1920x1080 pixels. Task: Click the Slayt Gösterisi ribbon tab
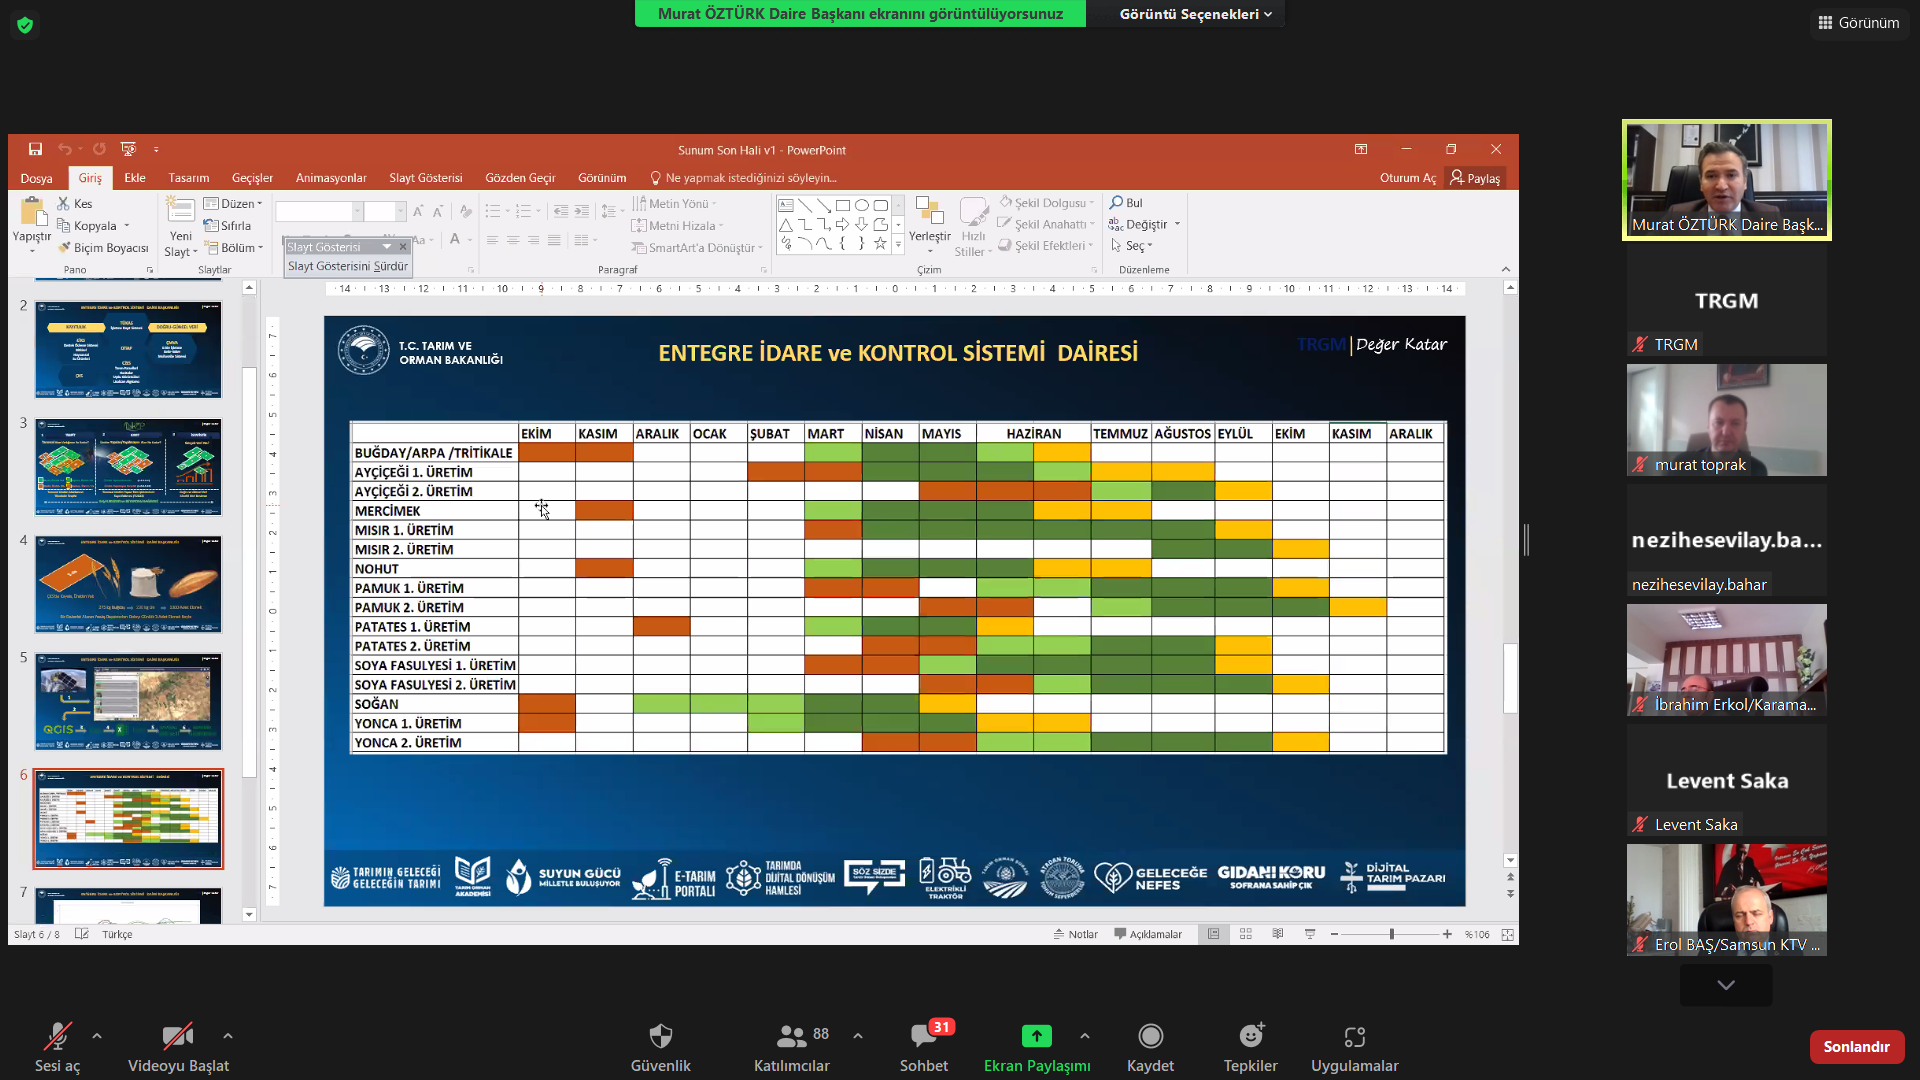point(425,178)
